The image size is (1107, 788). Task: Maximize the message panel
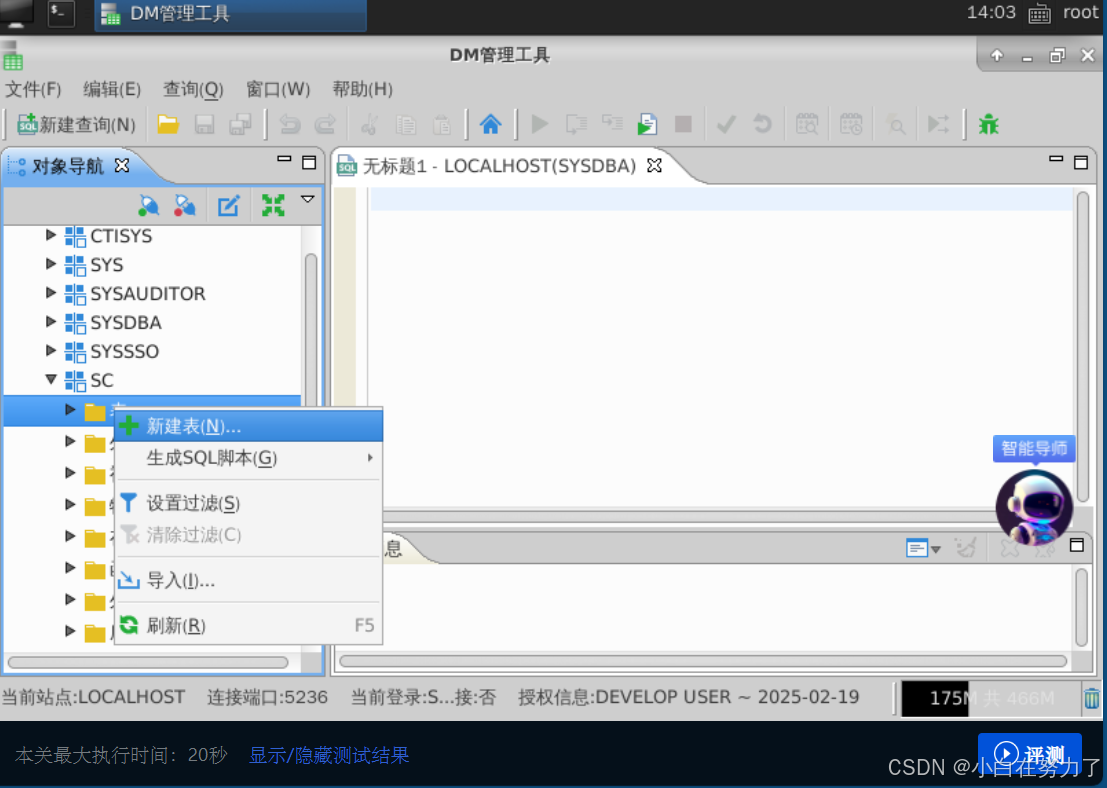pos(1077,545)
